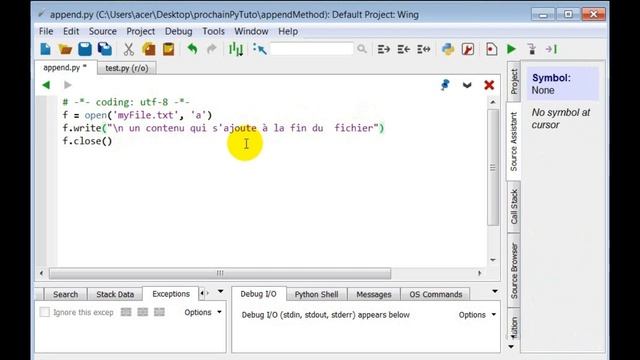Select the Debug I/O tab
This screenshot has width=640, height=360.
(258, 294)
